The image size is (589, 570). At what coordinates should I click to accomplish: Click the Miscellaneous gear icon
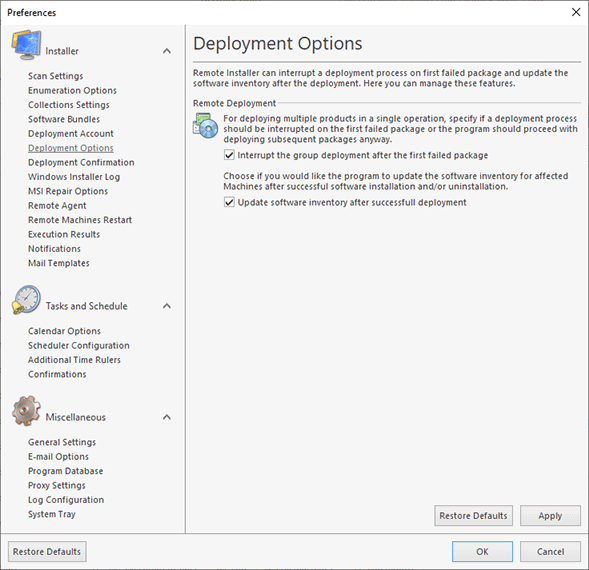coord(26,411)
